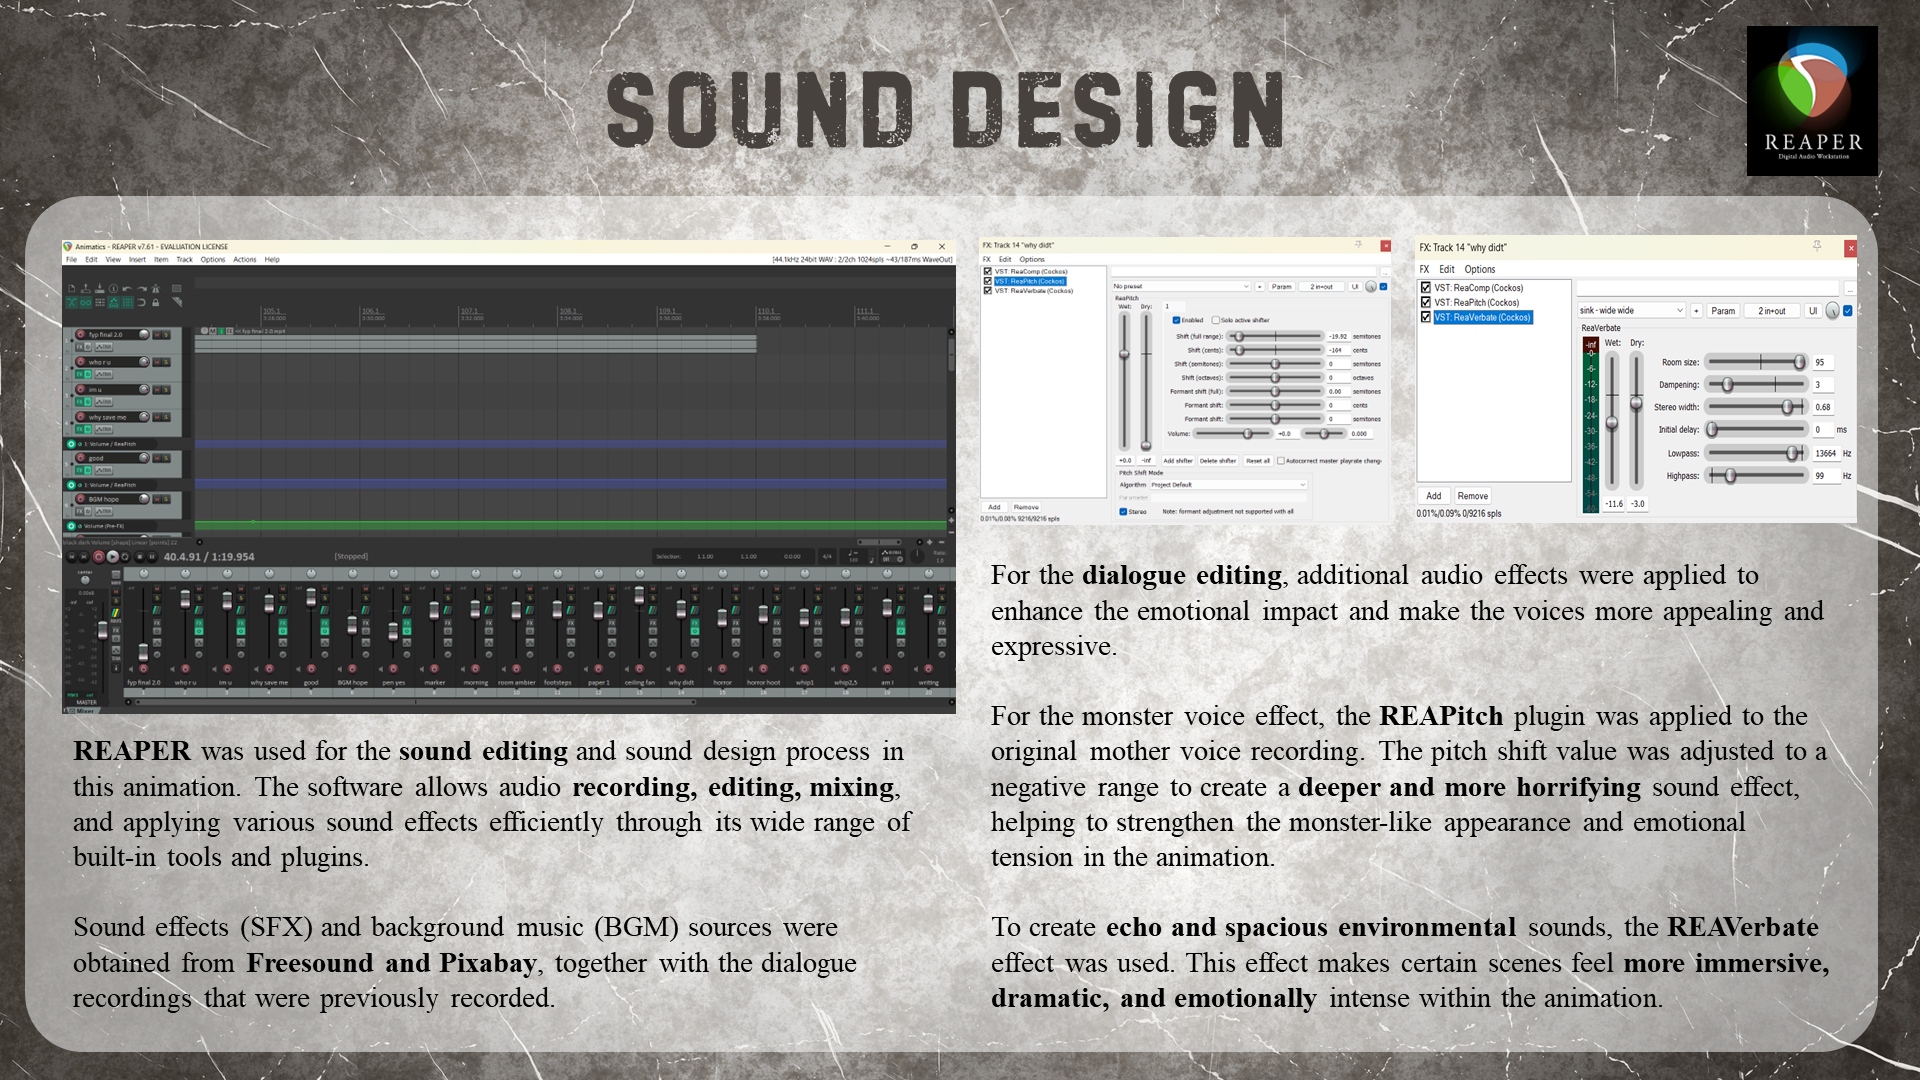Viewport: 1920px width, 1080px height.
Task: Toggle the snap icon in REAPER toolbar
Action: tap(142, 302)
